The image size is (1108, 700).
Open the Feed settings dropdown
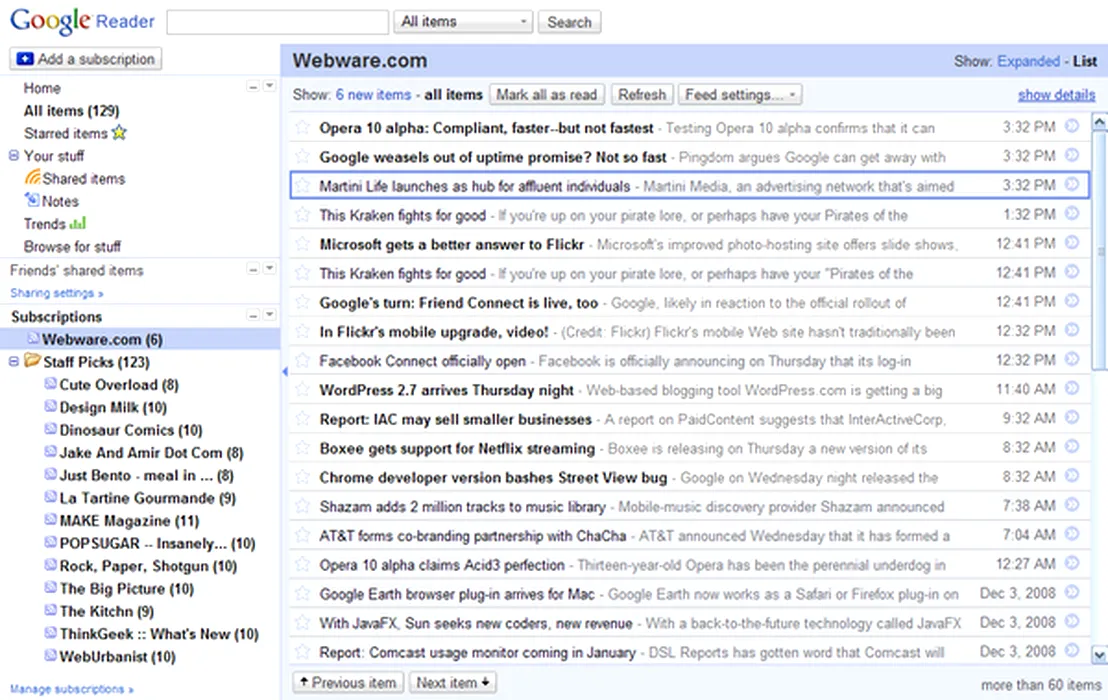pyautogui.click(x=739, y=95)
